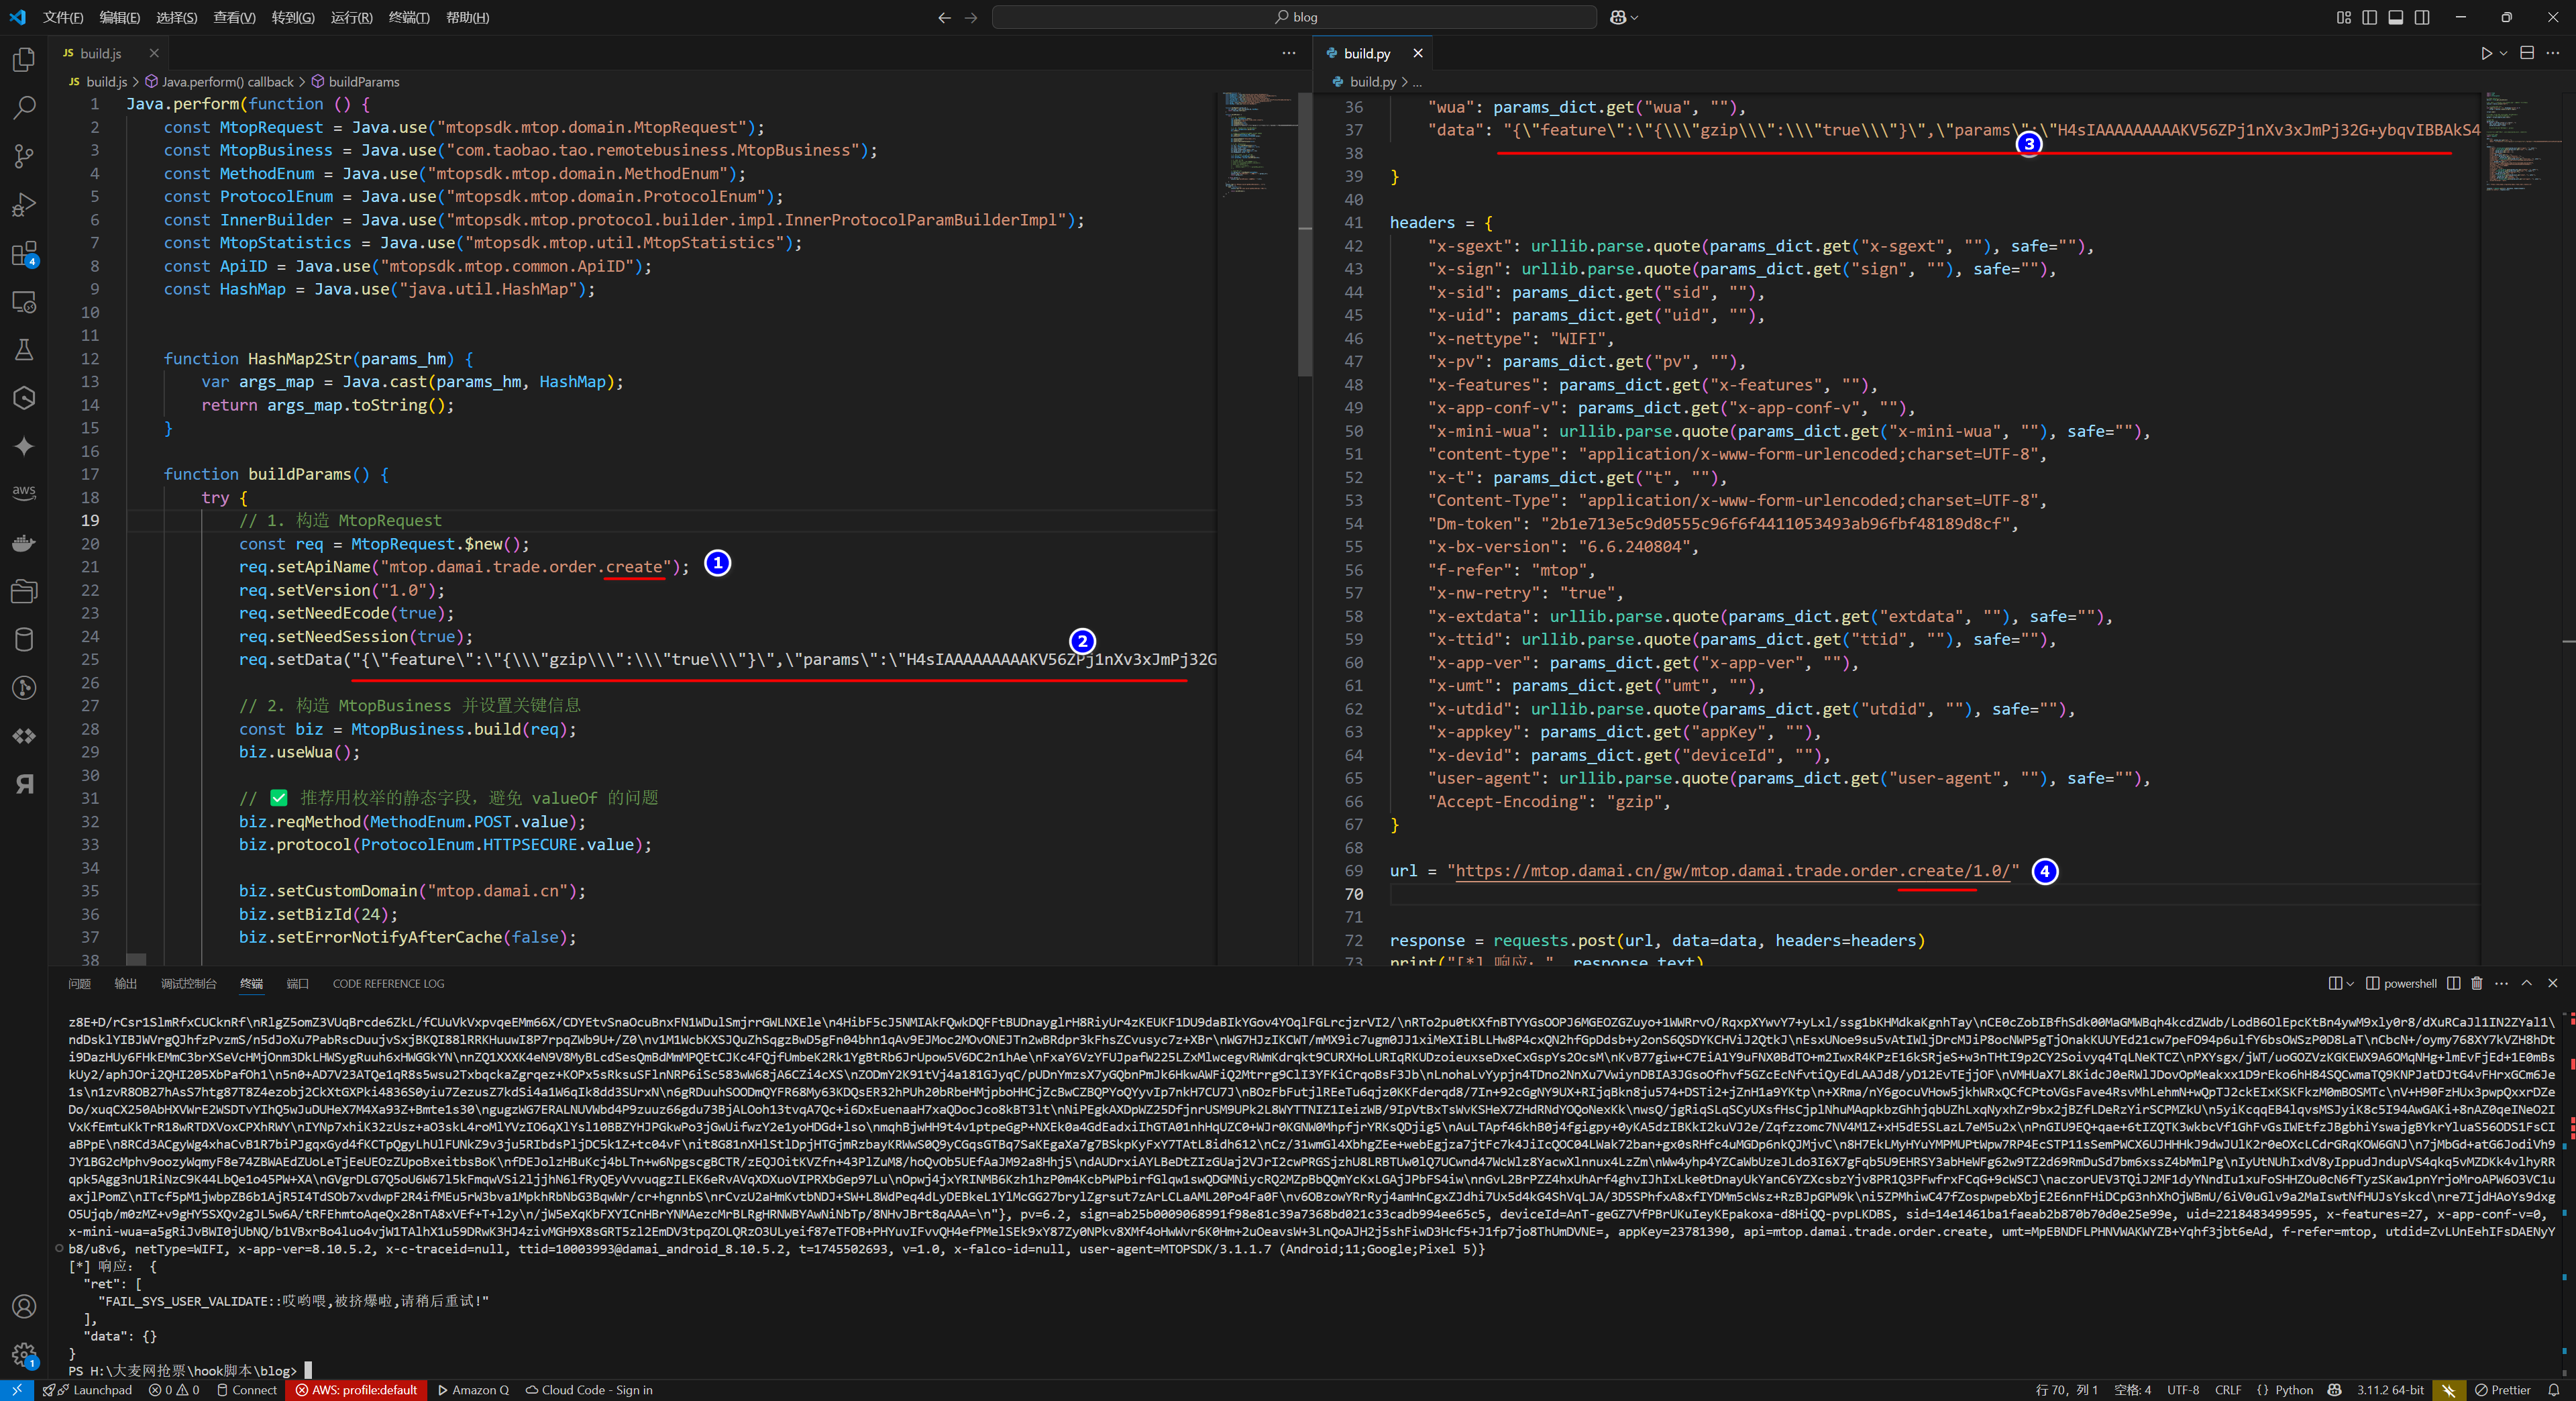Toggle the bottom panel visibility

point(2396,17)
